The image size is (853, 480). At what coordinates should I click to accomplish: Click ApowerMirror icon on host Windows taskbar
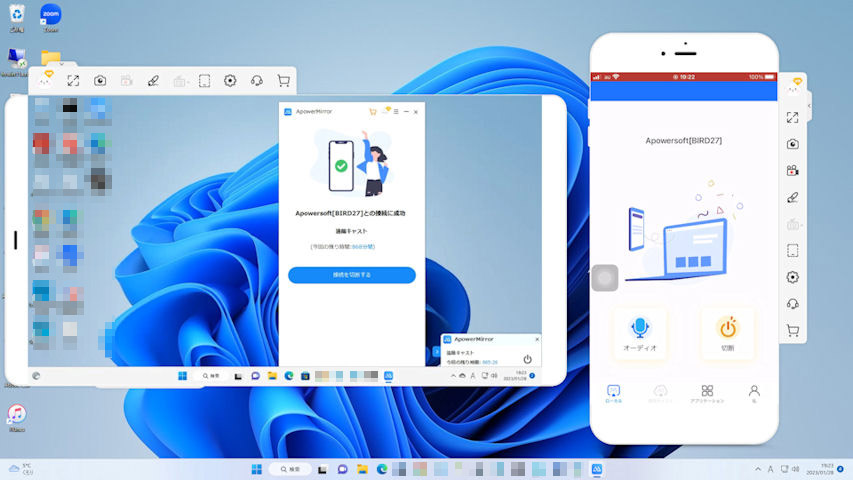pyautogui.click(x=597, y=469)
